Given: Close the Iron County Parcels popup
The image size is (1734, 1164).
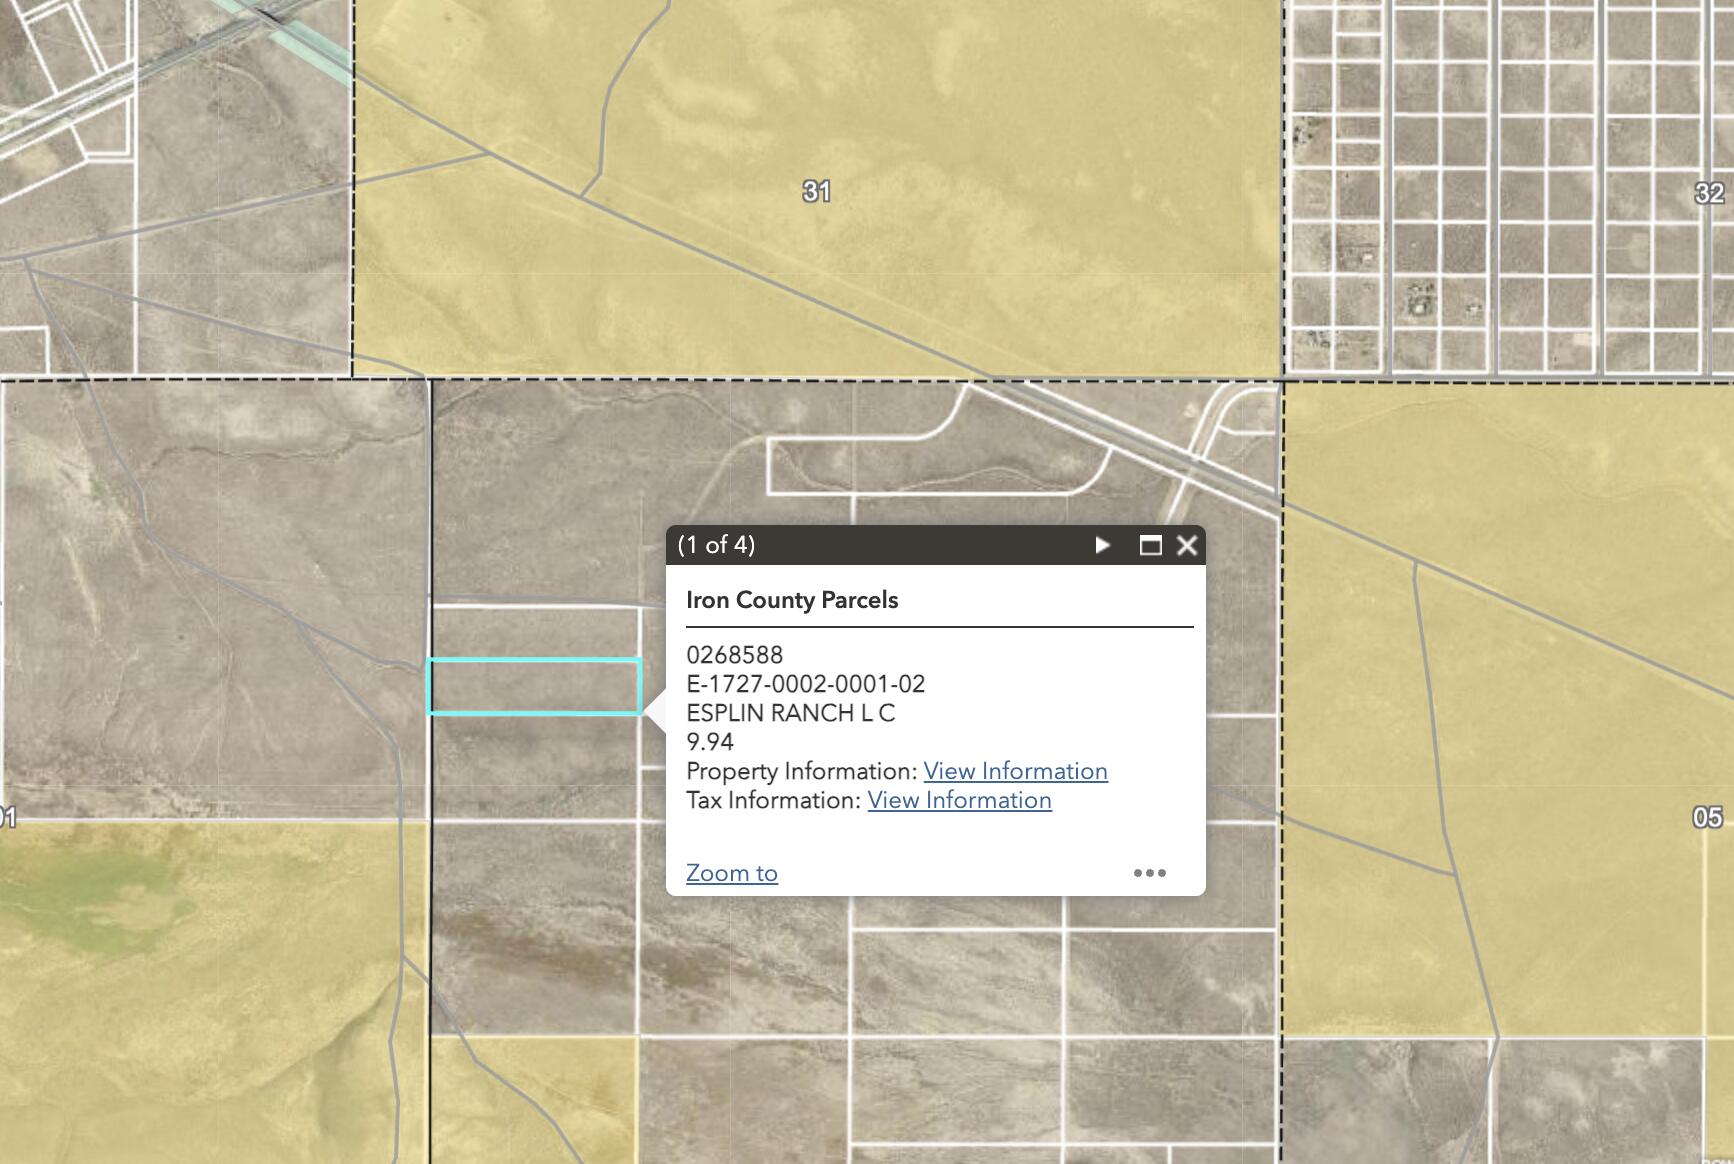Looking at the screenshot, I should [x=1187, y=545].
